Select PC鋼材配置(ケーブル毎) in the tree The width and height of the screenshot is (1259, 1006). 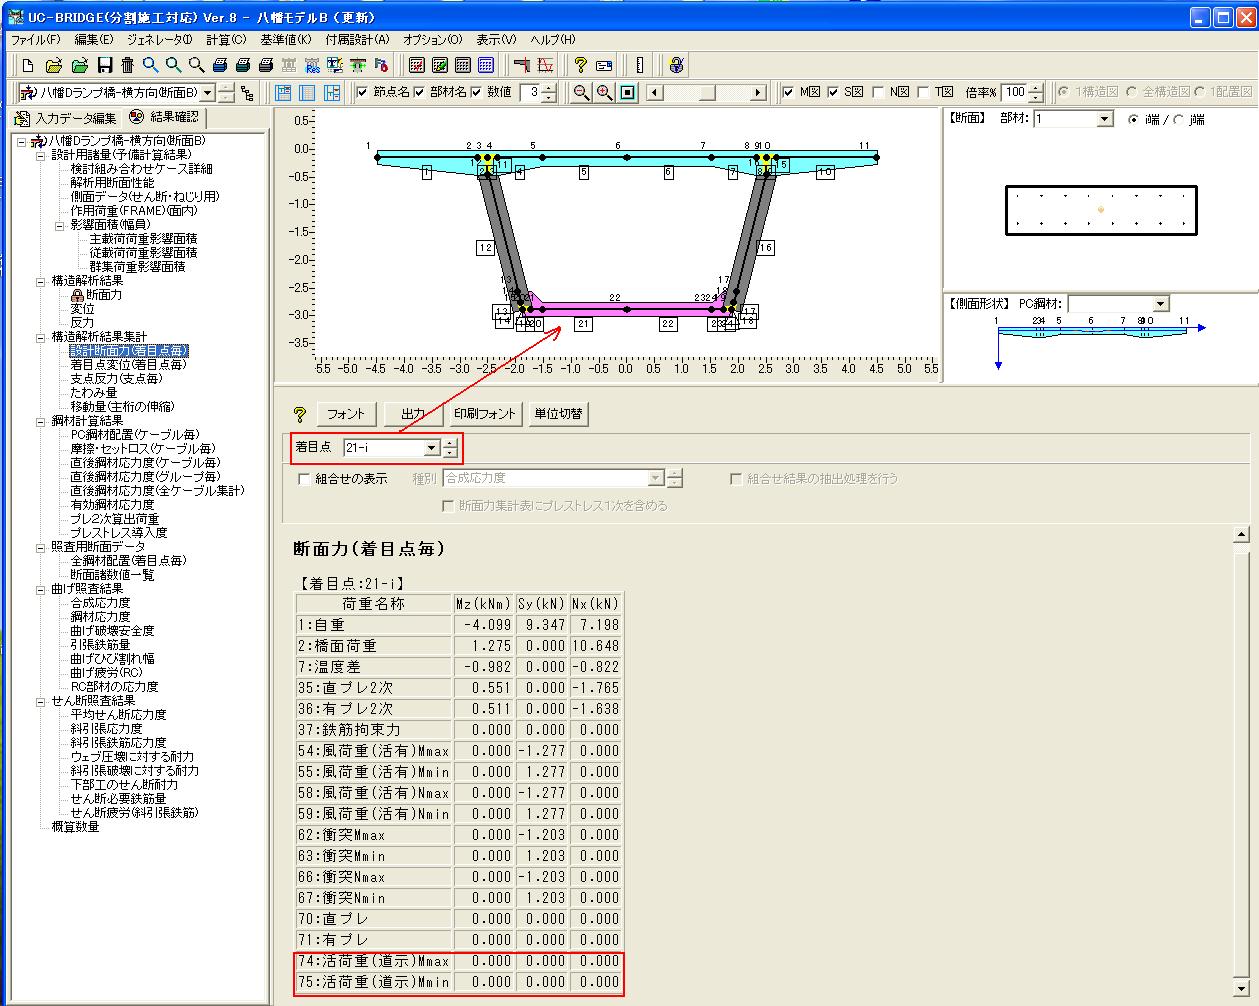click(136, 435)
